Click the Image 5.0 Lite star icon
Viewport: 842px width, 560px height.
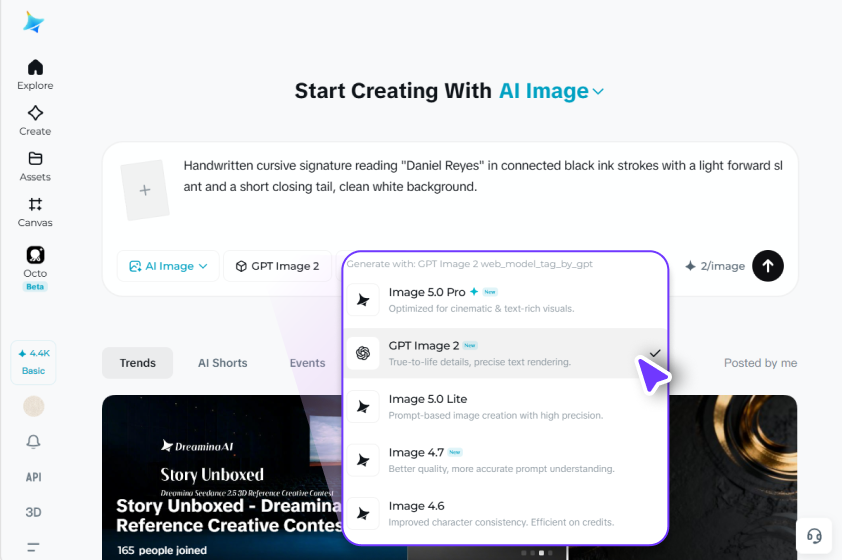pos(363,406)
